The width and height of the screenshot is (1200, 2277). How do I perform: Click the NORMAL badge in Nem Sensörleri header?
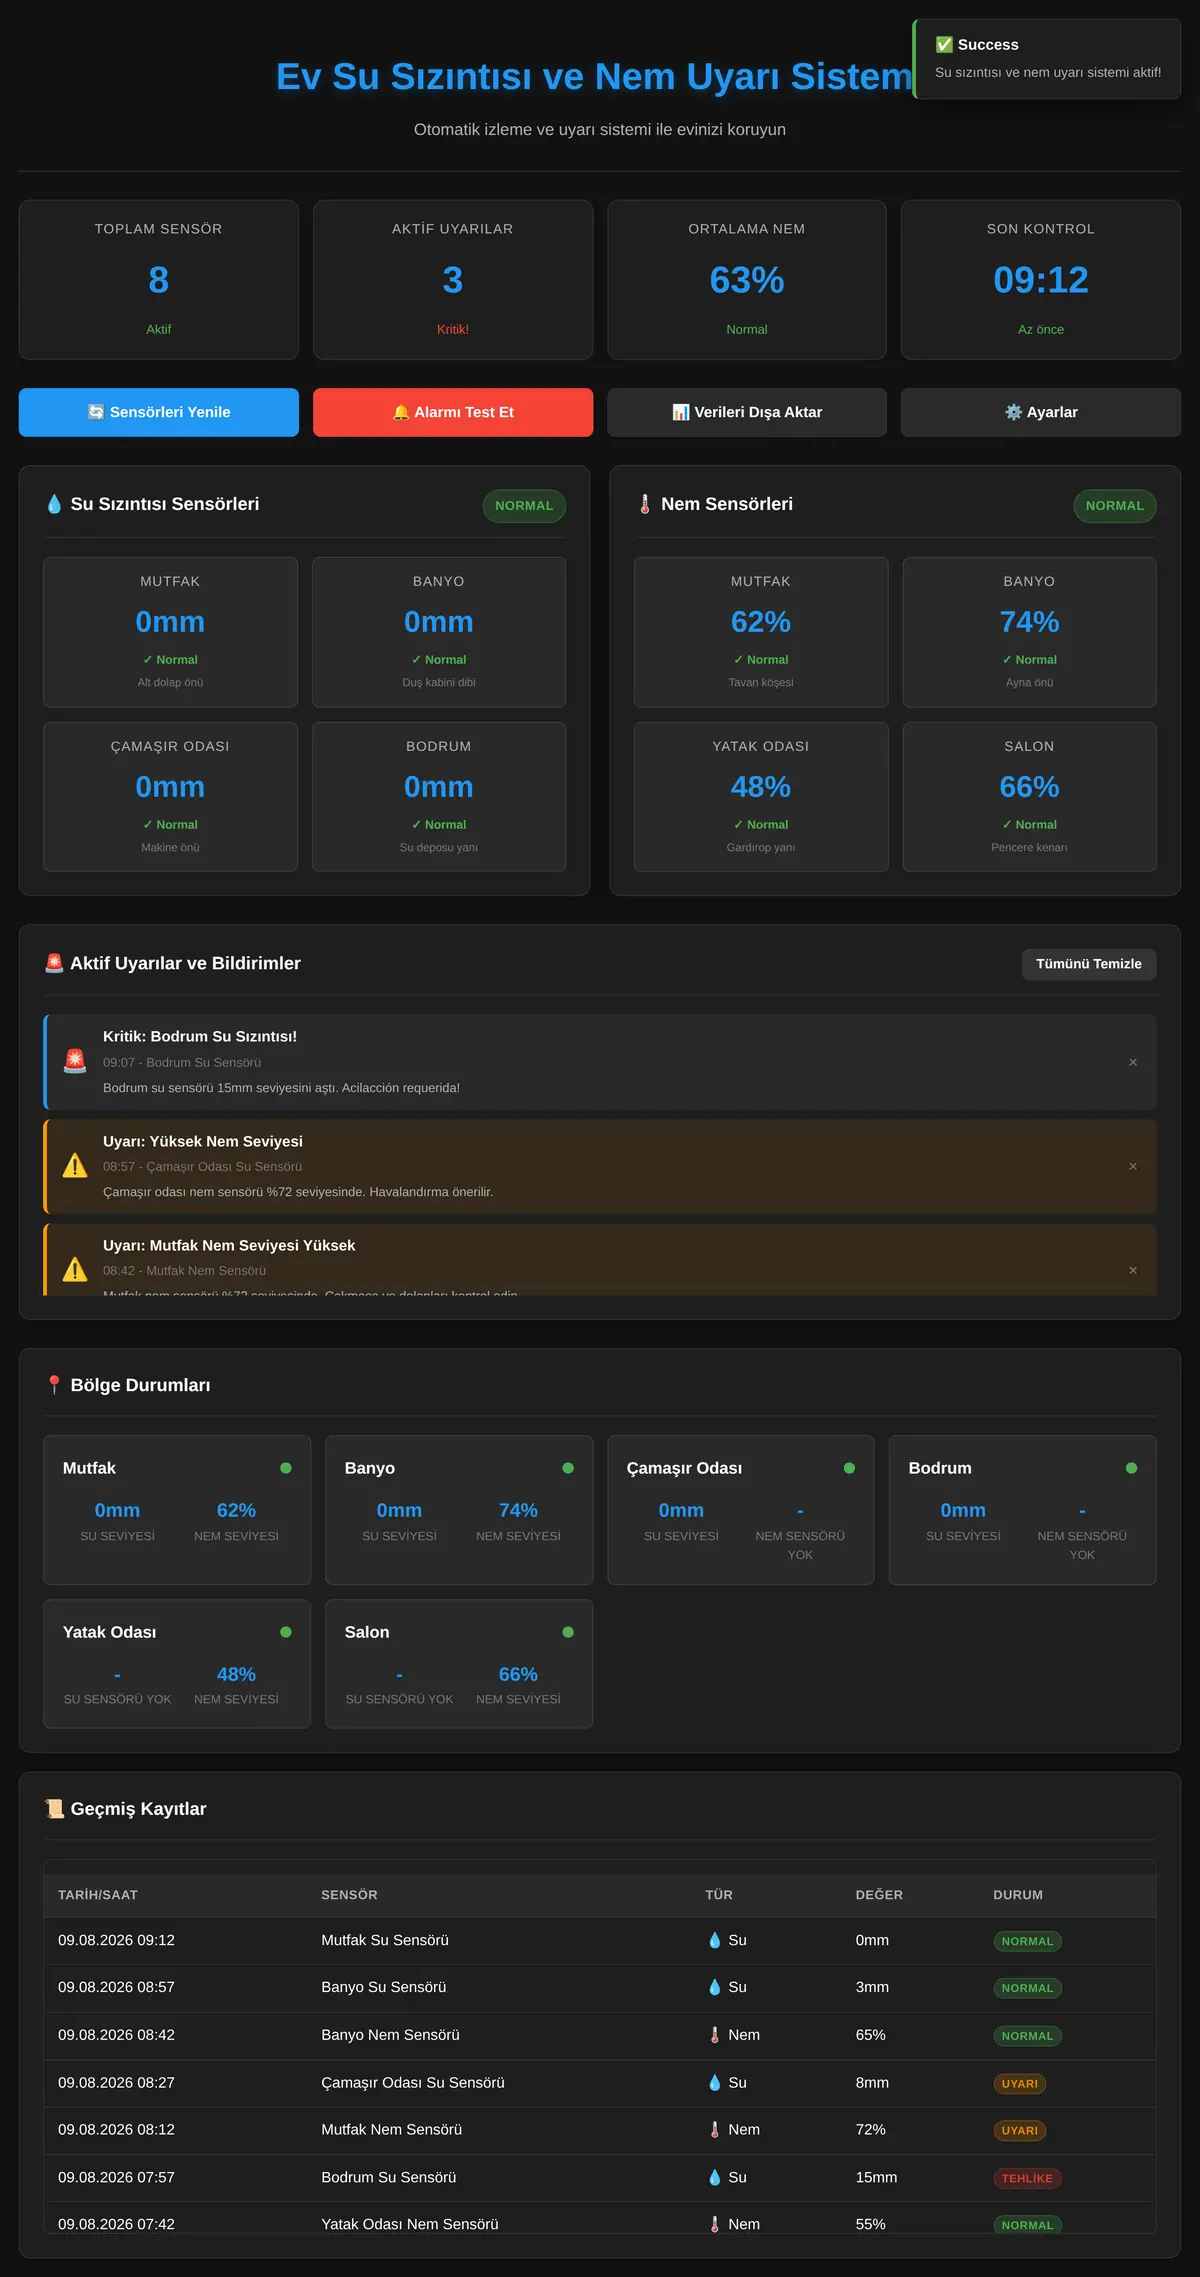(x=1115, y=506)
